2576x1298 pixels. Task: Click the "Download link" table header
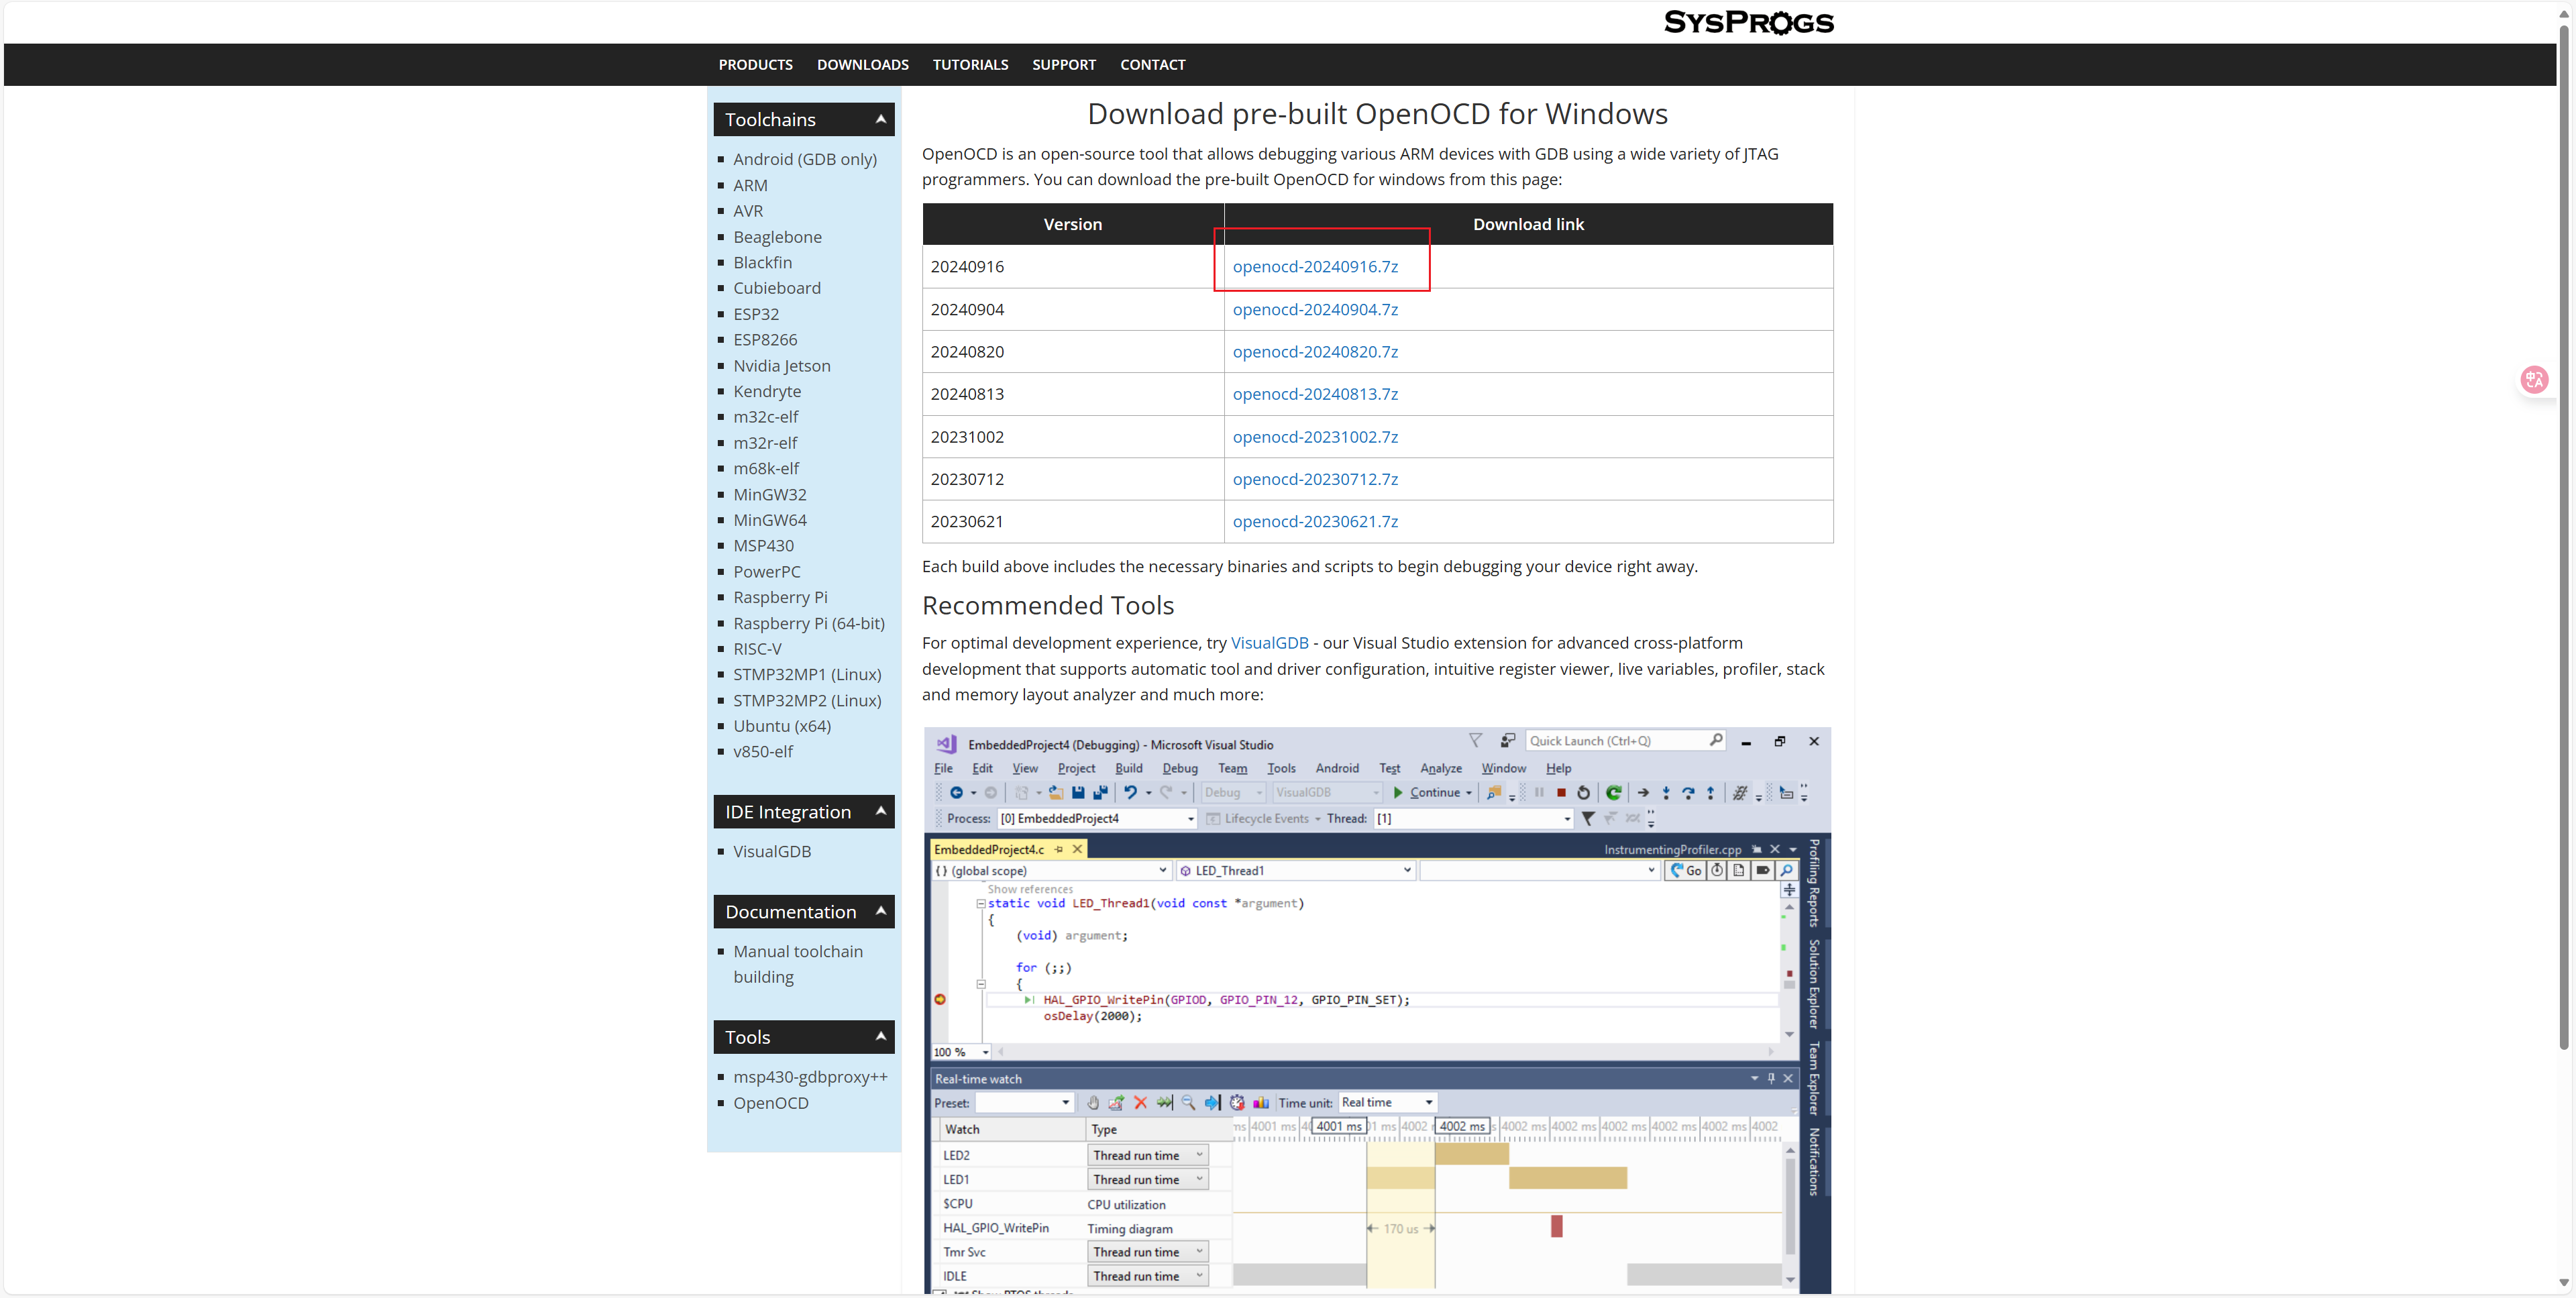(1528, 224)
